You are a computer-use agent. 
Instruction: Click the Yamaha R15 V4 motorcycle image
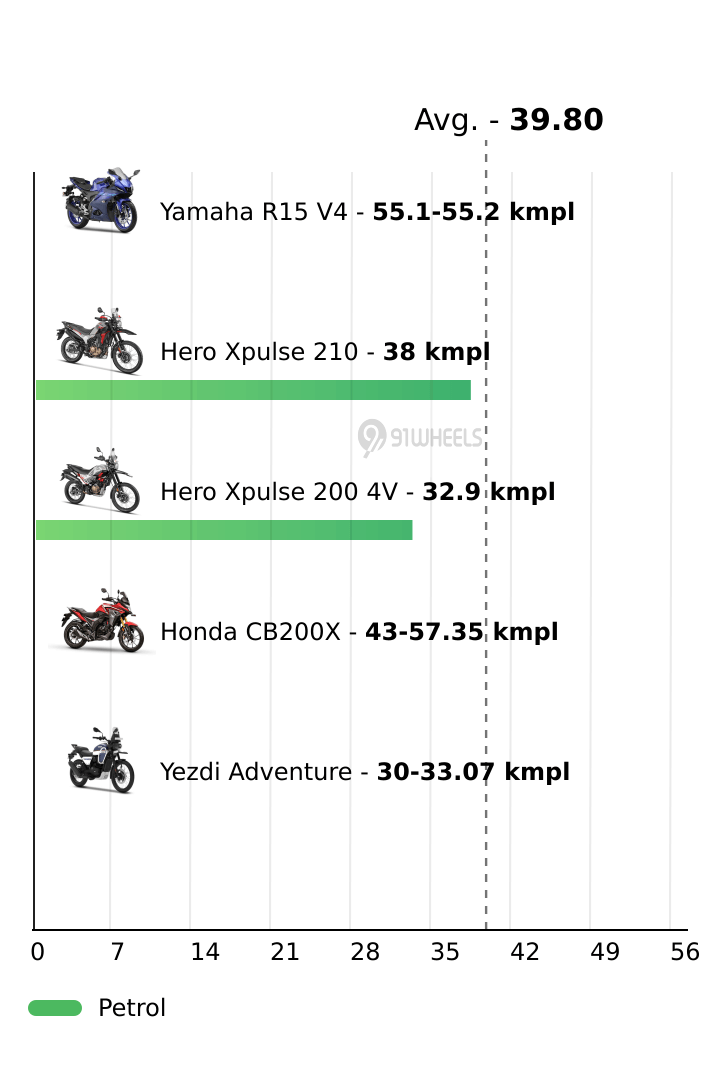pos(100,202)
